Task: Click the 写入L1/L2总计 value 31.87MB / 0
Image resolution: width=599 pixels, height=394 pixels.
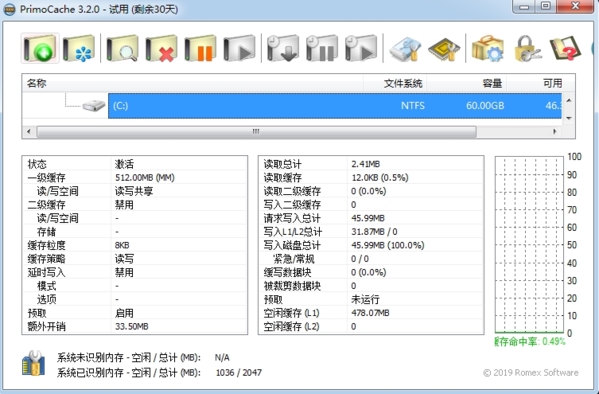Action: pos(374,232)
